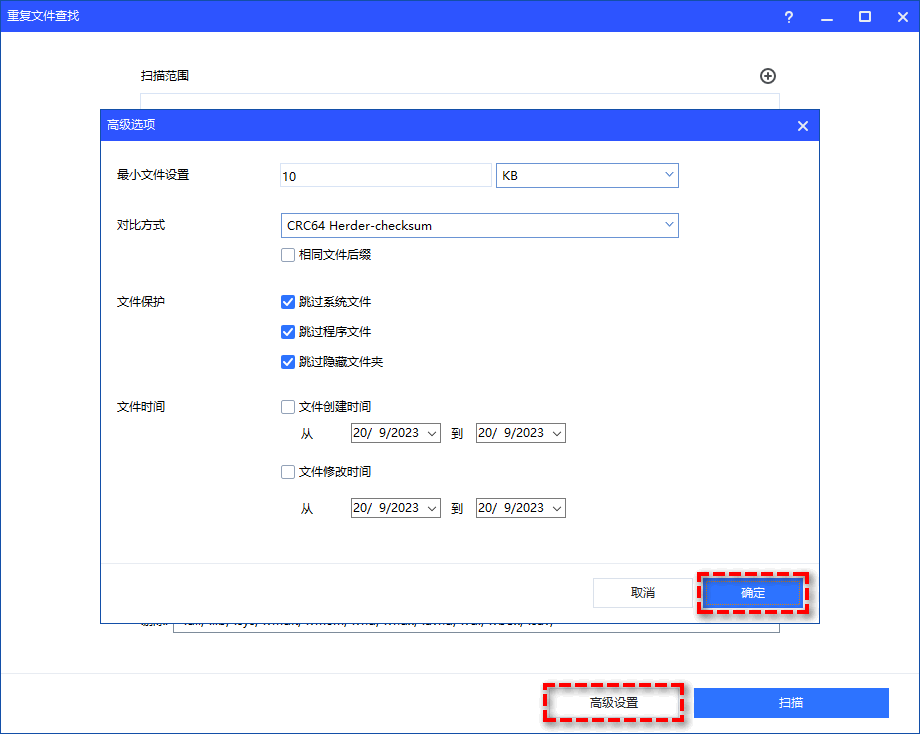
Task: Open the 高级设置 advanced settings
Action: pyautogui.click(x=613, y=703)
